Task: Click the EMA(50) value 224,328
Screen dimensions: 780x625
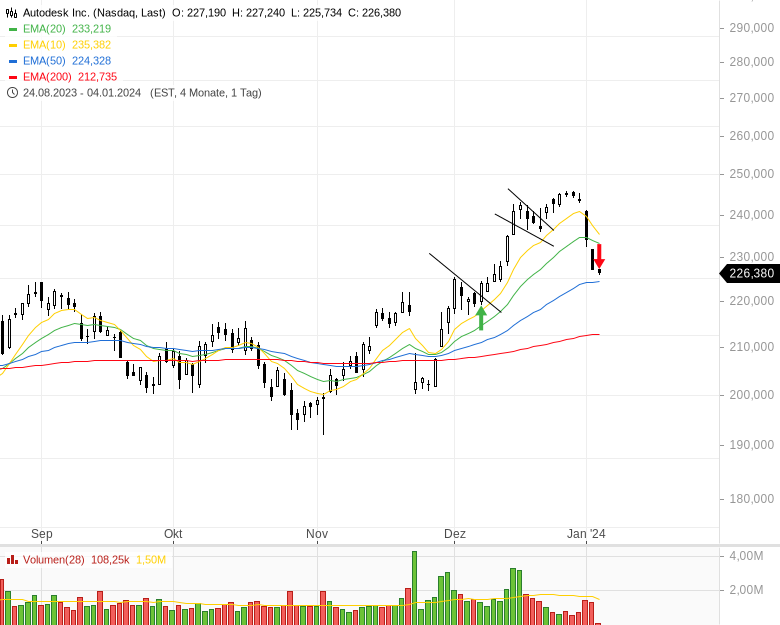Action: click(x=92, y=61)
